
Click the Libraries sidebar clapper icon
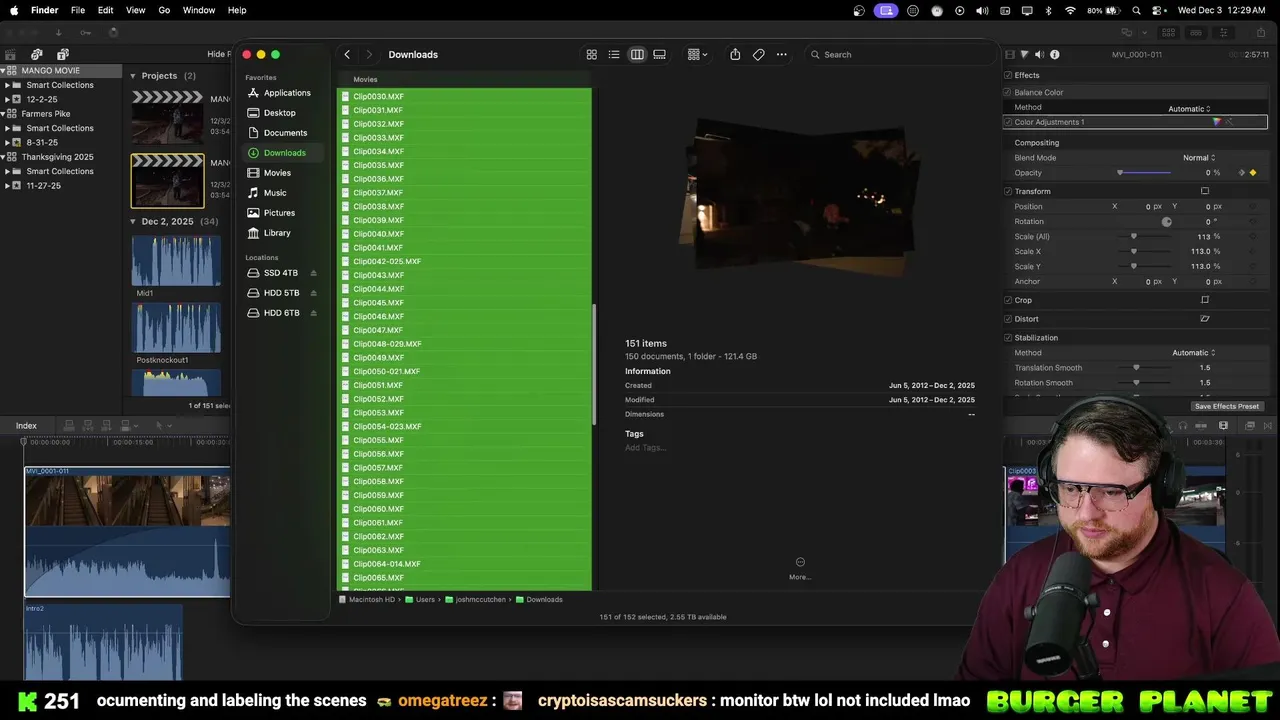(11, 54)
